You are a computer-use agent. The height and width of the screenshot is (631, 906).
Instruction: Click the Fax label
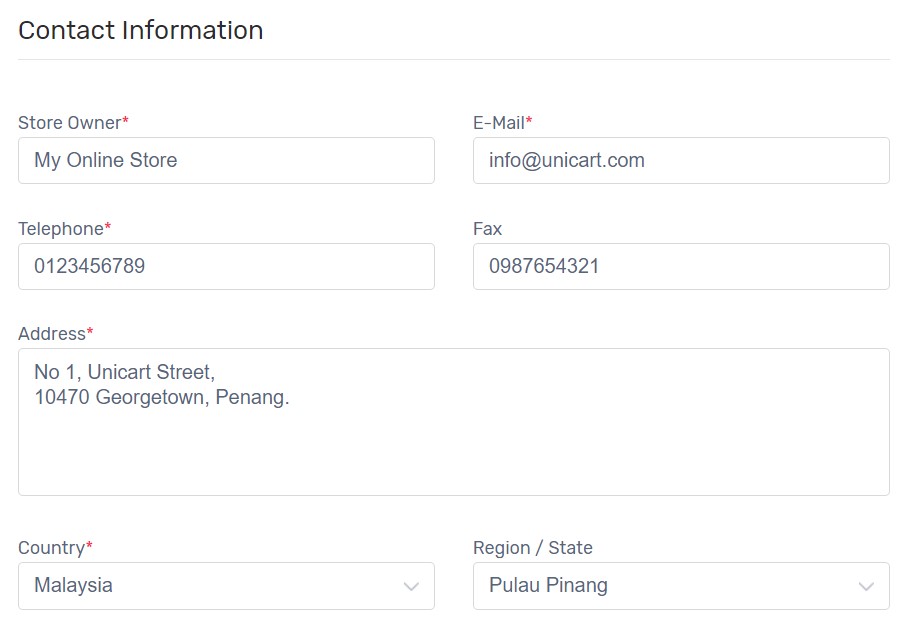point(488,229)
